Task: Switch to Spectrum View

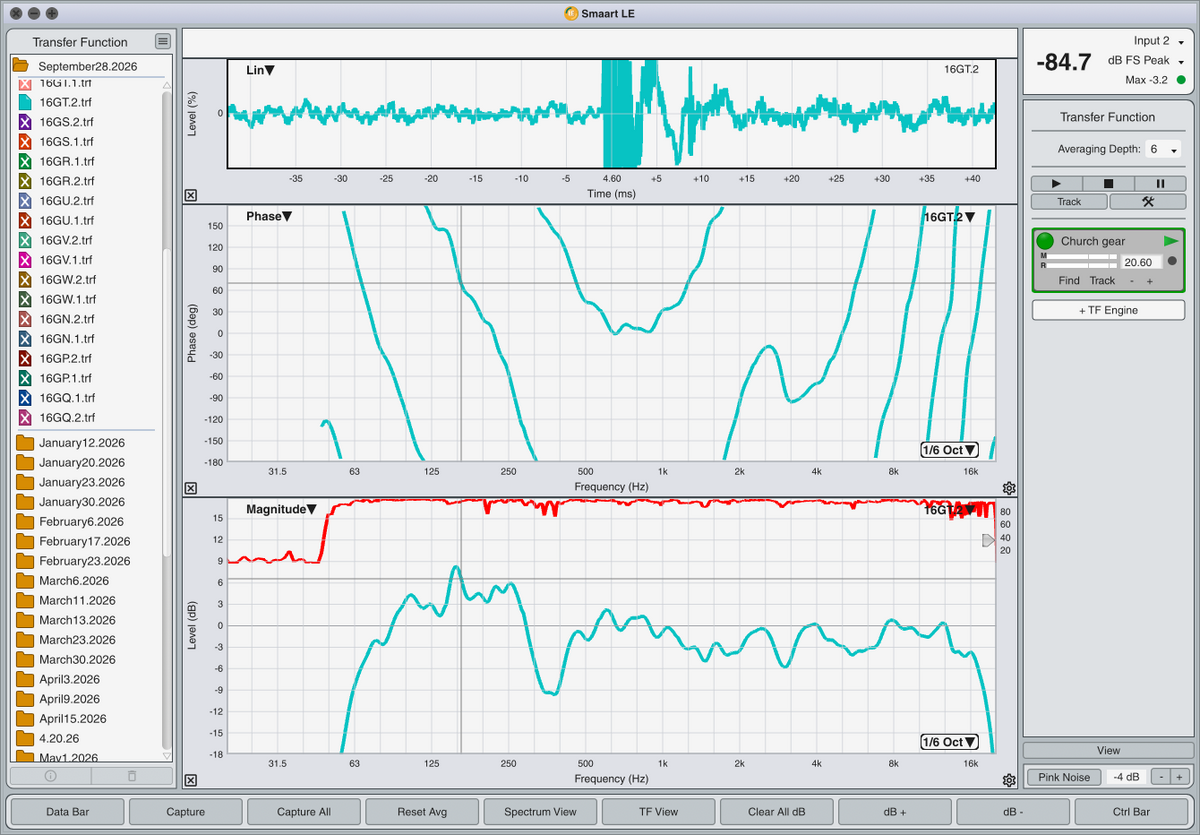Action: click(x=540, y=812)
